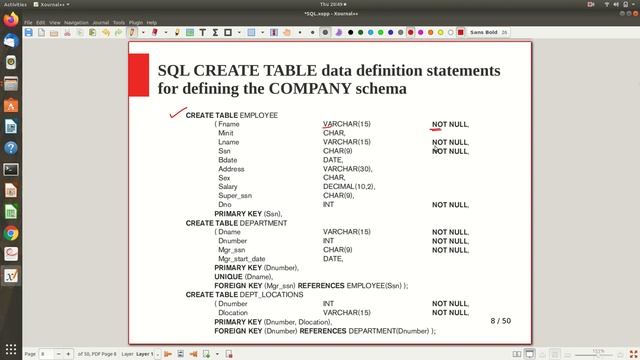
Task: Pick the light blue color swatch
Action: tap(371, 32)
